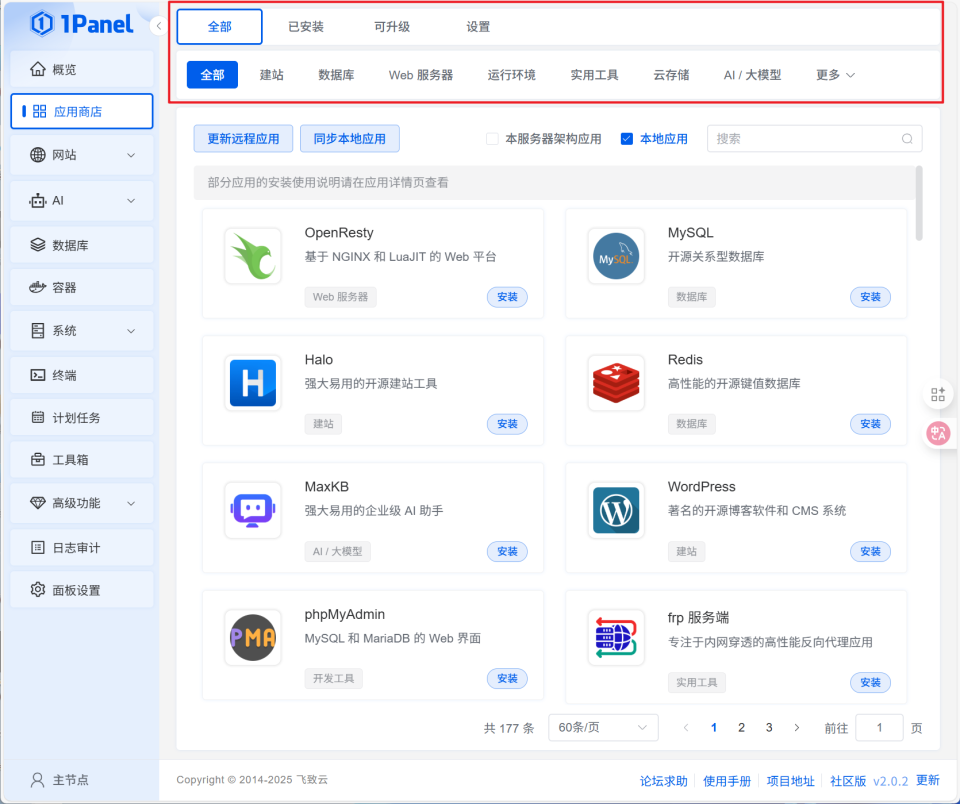Click the search magnifier icon
This screenshot has width=960, height=804.
(x=907, y=139)
